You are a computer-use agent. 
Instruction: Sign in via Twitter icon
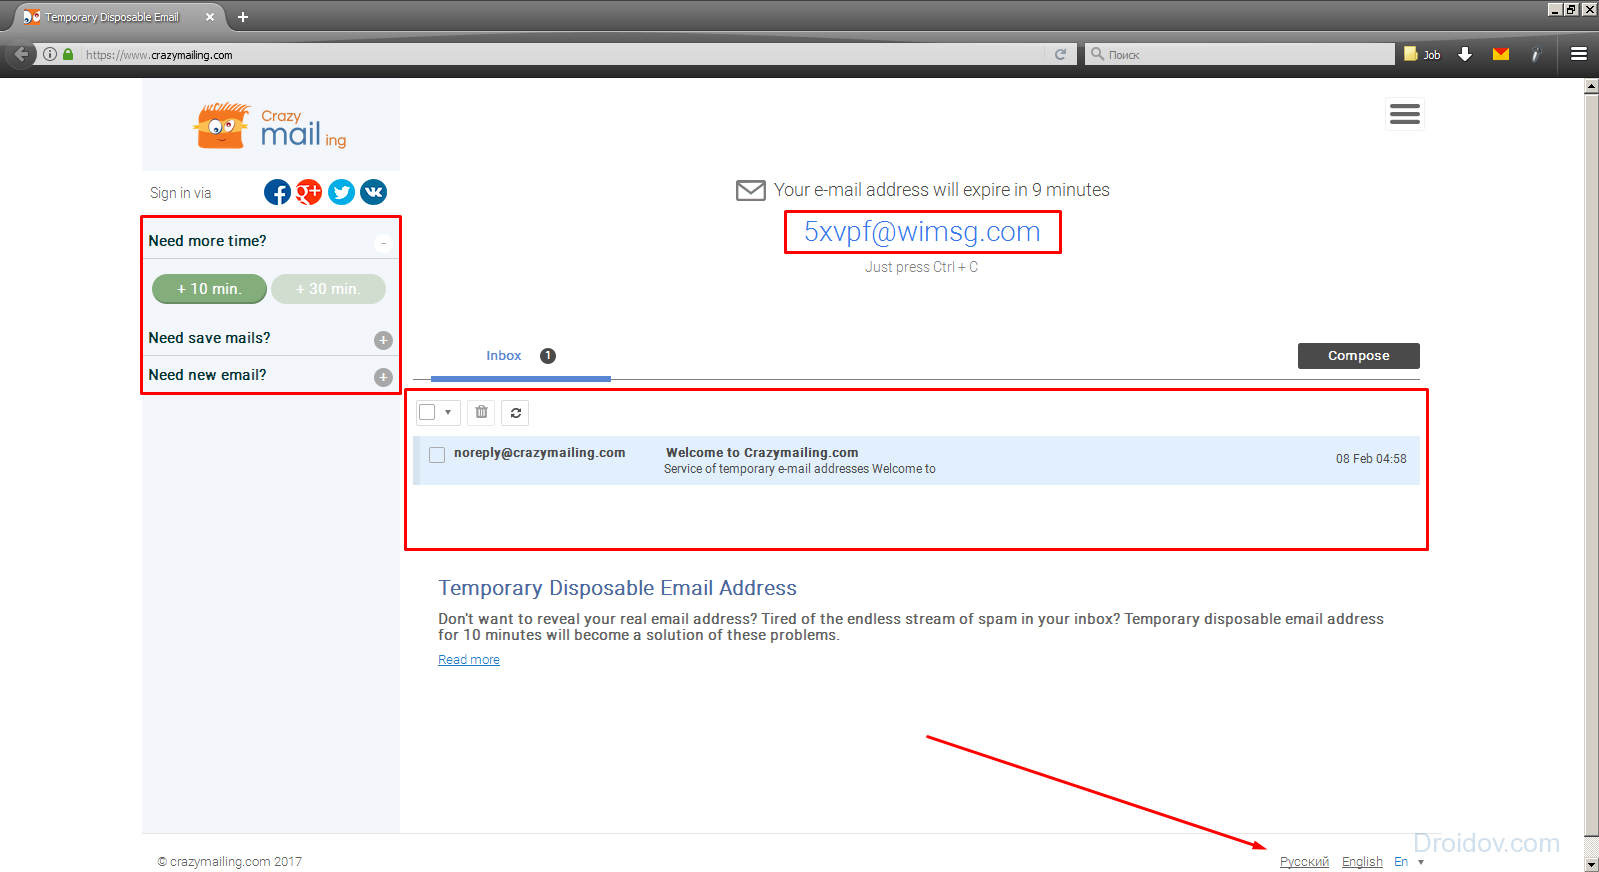[x=341, y=192]
